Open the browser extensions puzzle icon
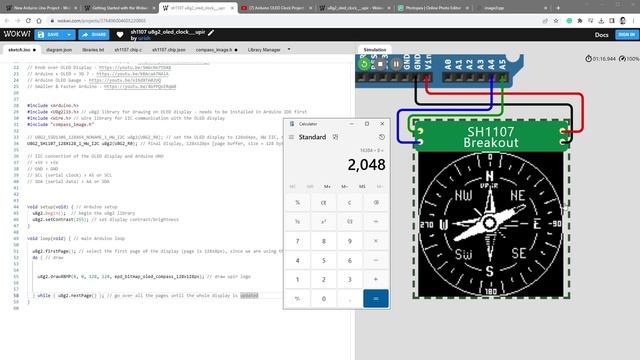The image size is (640, 360). pyautogui.click(x=580, y=20)
